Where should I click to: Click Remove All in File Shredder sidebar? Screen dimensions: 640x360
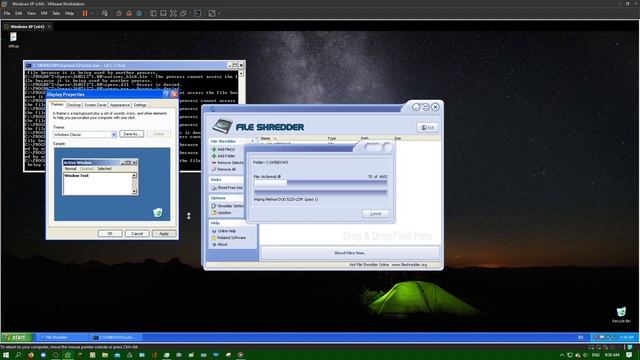[224, 169]
